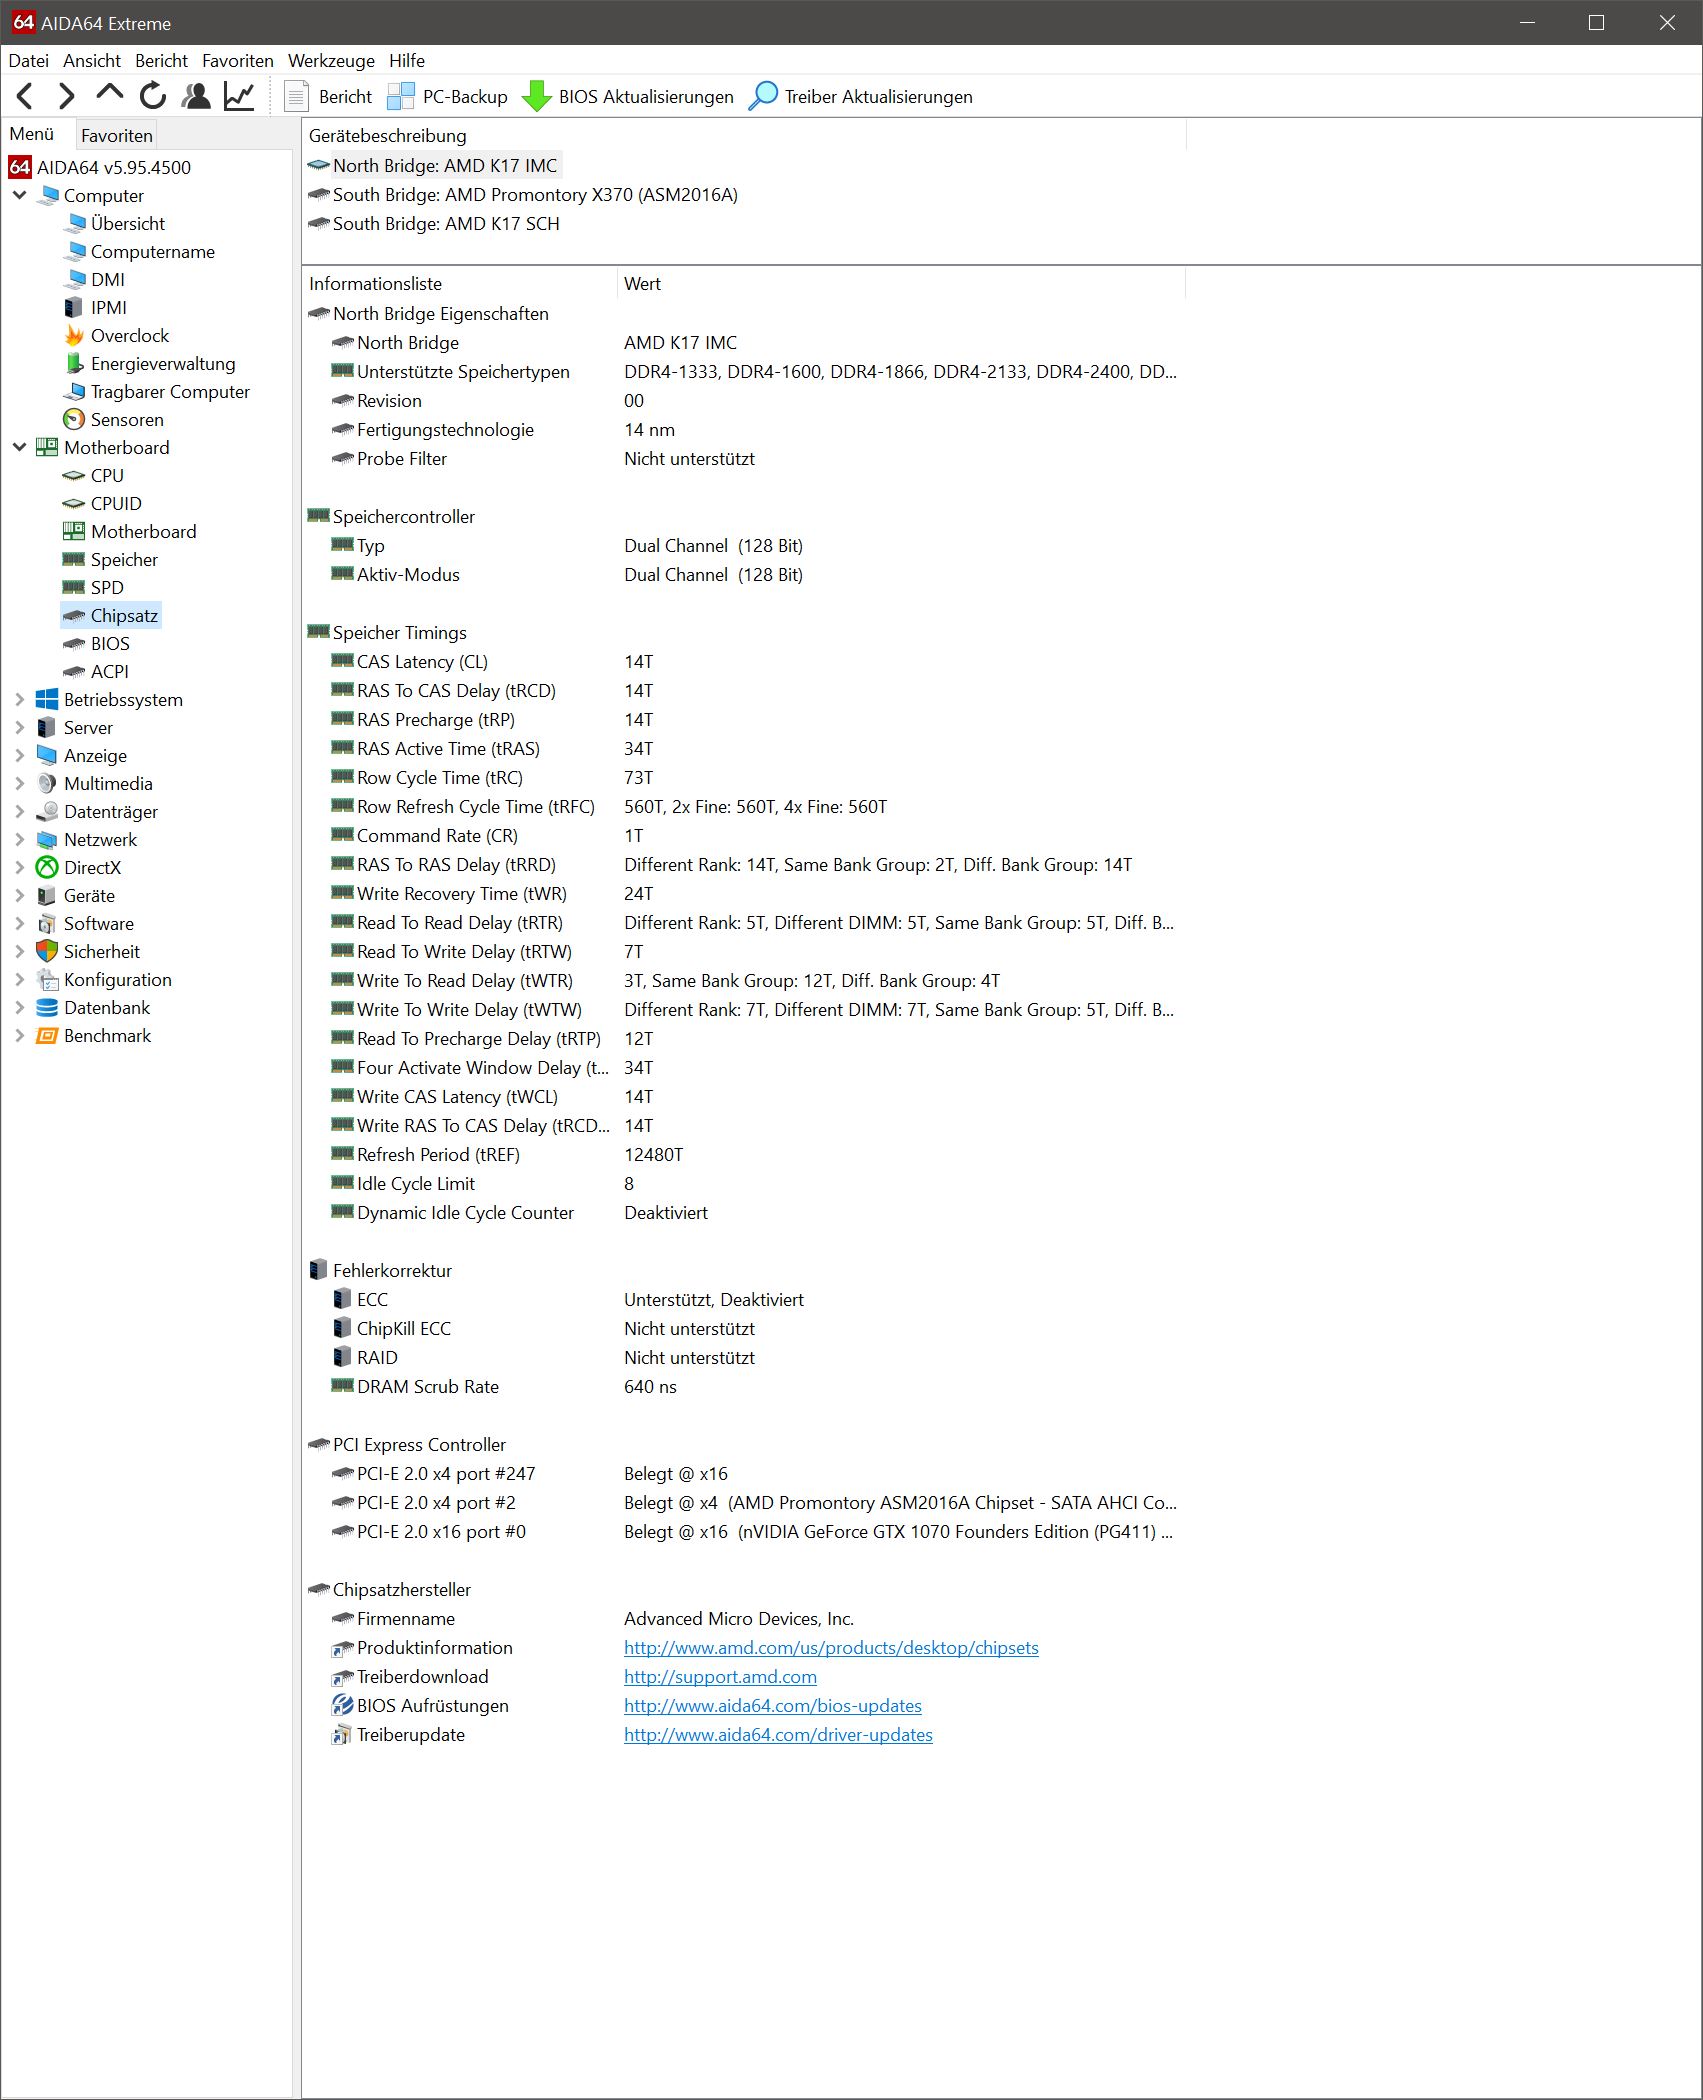Select the DRAM Scrub Rate row
The height and width of the screenshot is (2100, 1703).
coord(744,1386)
